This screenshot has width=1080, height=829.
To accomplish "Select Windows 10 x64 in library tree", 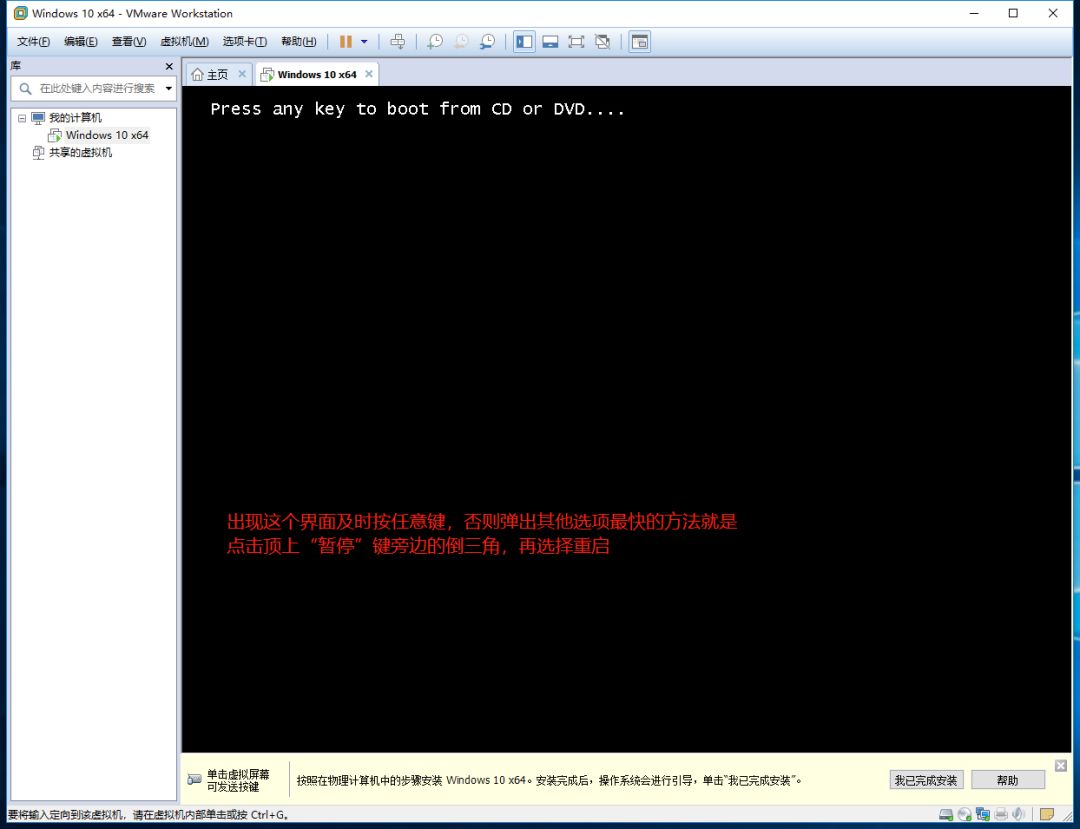I will (107, 135).
